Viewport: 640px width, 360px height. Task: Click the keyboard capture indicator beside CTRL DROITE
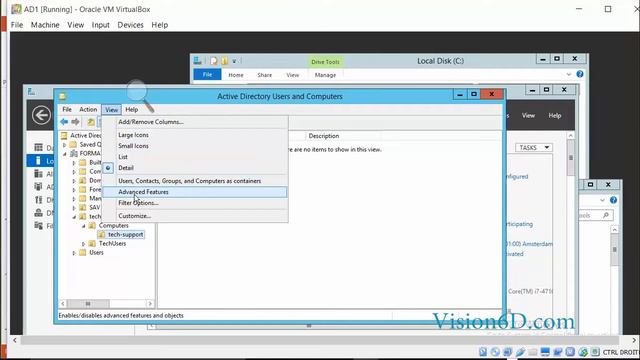(x=595, y=352)
